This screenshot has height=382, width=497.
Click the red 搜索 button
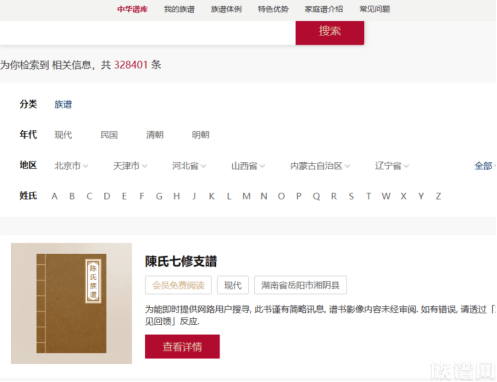pos(330,32)
